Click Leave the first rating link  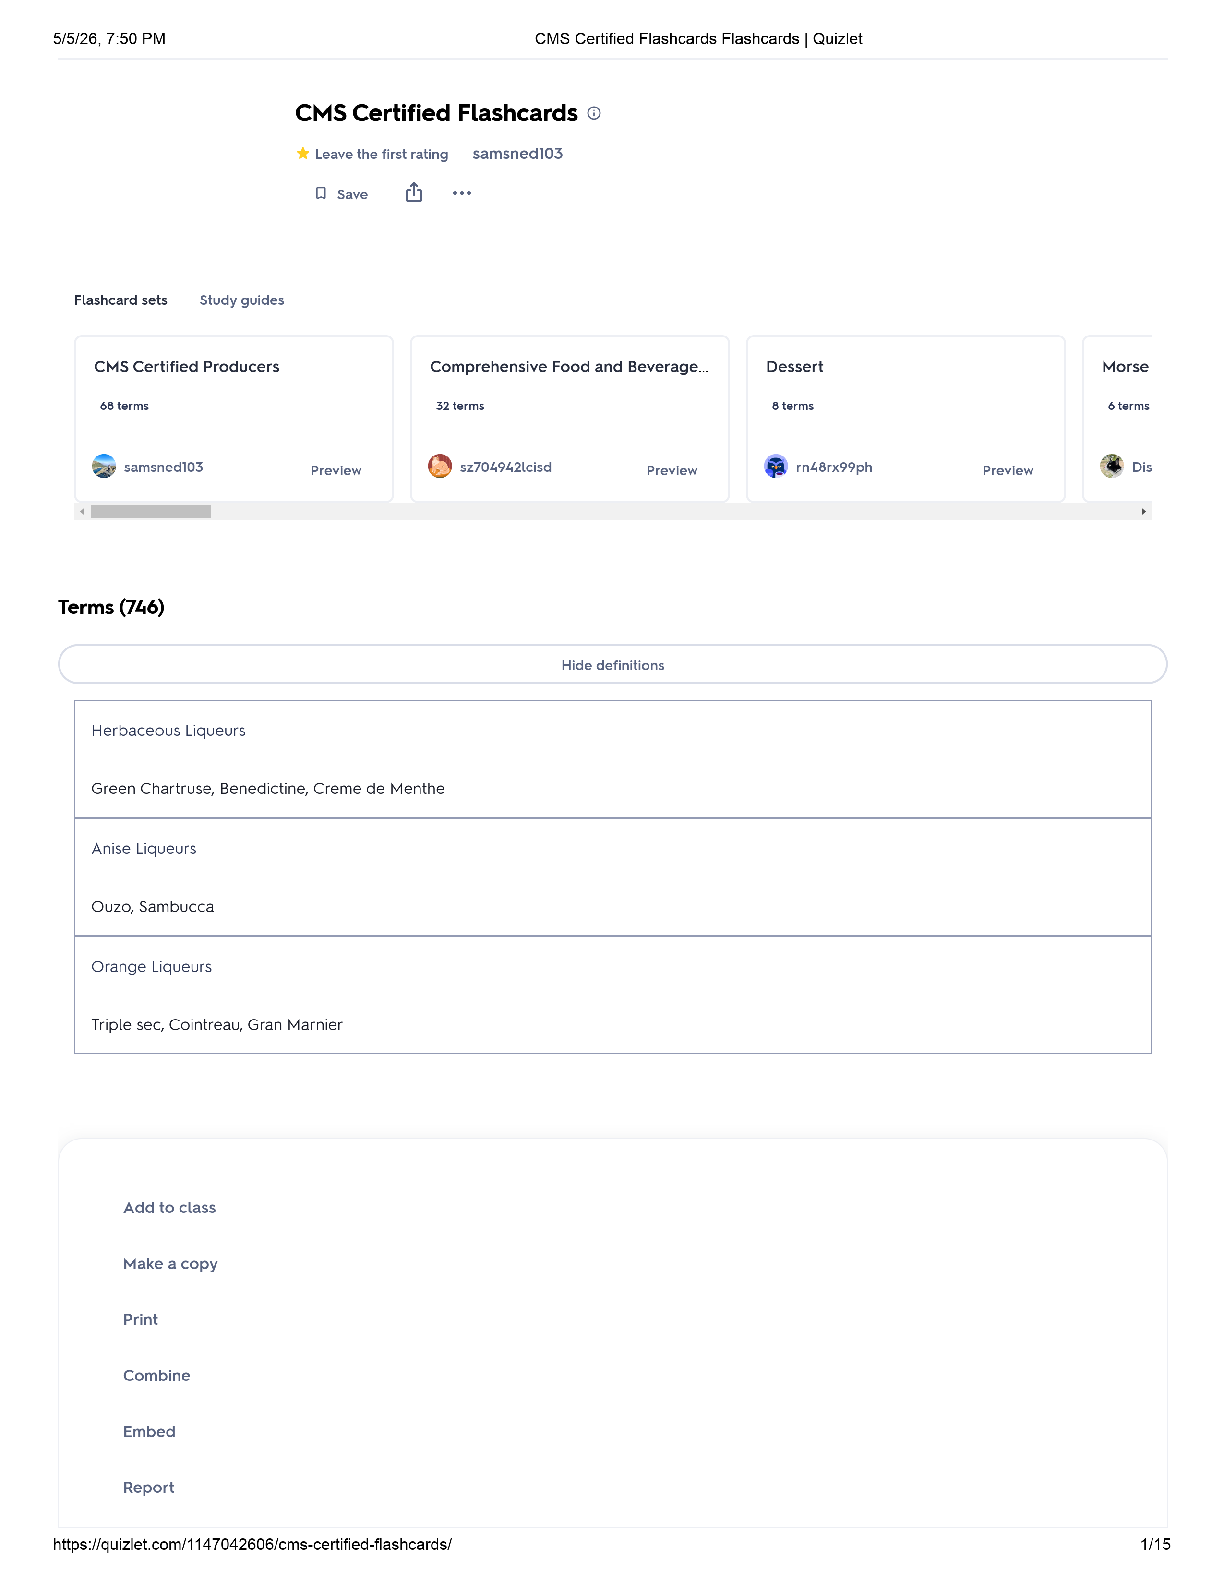click(381, 154)
